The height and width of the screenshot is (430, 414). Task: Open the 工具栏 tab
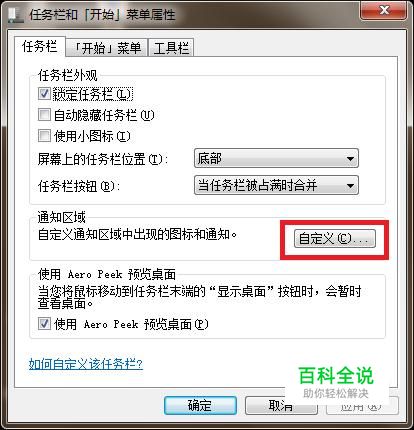coord(171,48)
